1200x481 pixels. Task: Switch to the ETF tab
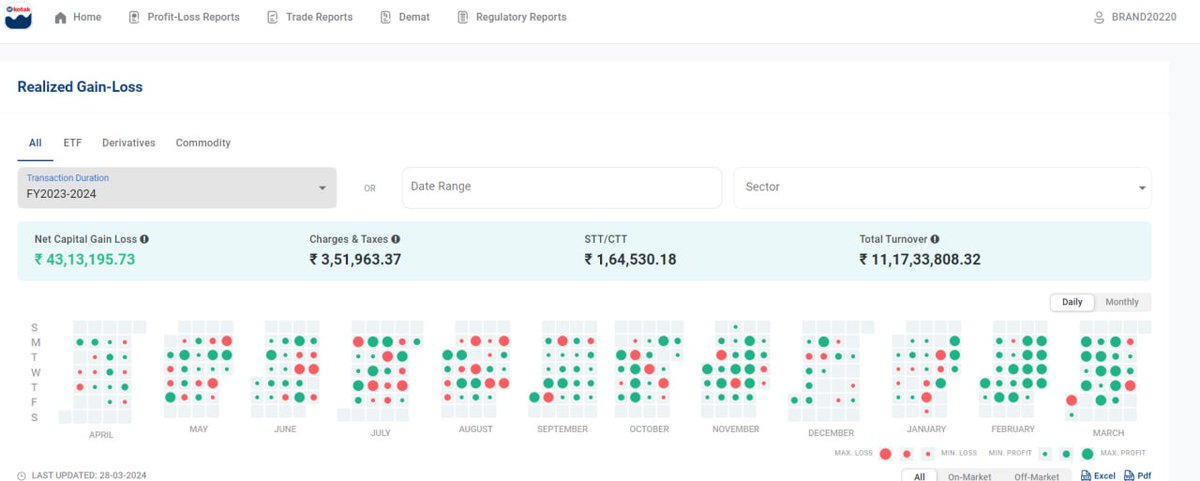(72, 143)
